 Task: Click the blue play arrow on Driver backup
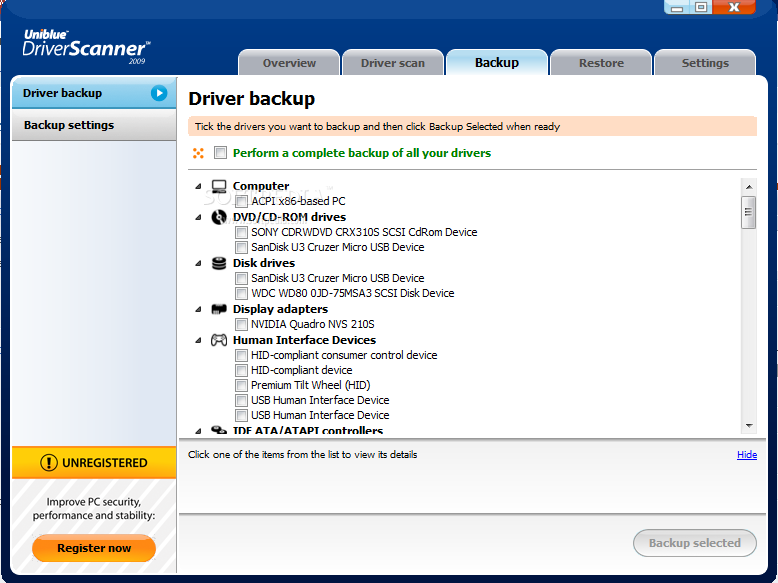[x=159, y=93]
